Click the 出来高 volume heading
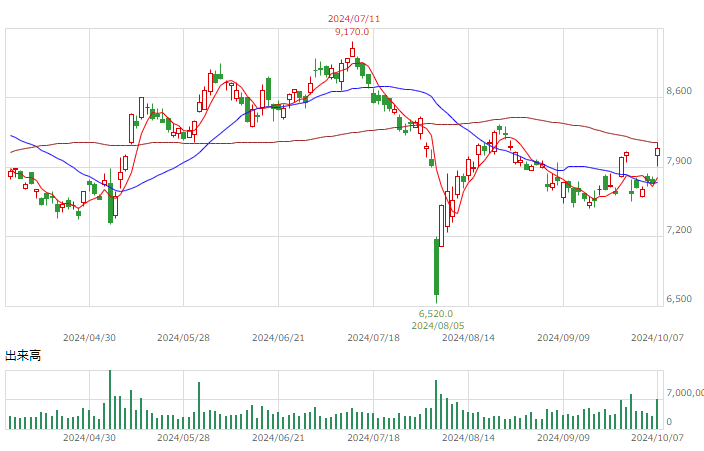 (x=23, y=356)
